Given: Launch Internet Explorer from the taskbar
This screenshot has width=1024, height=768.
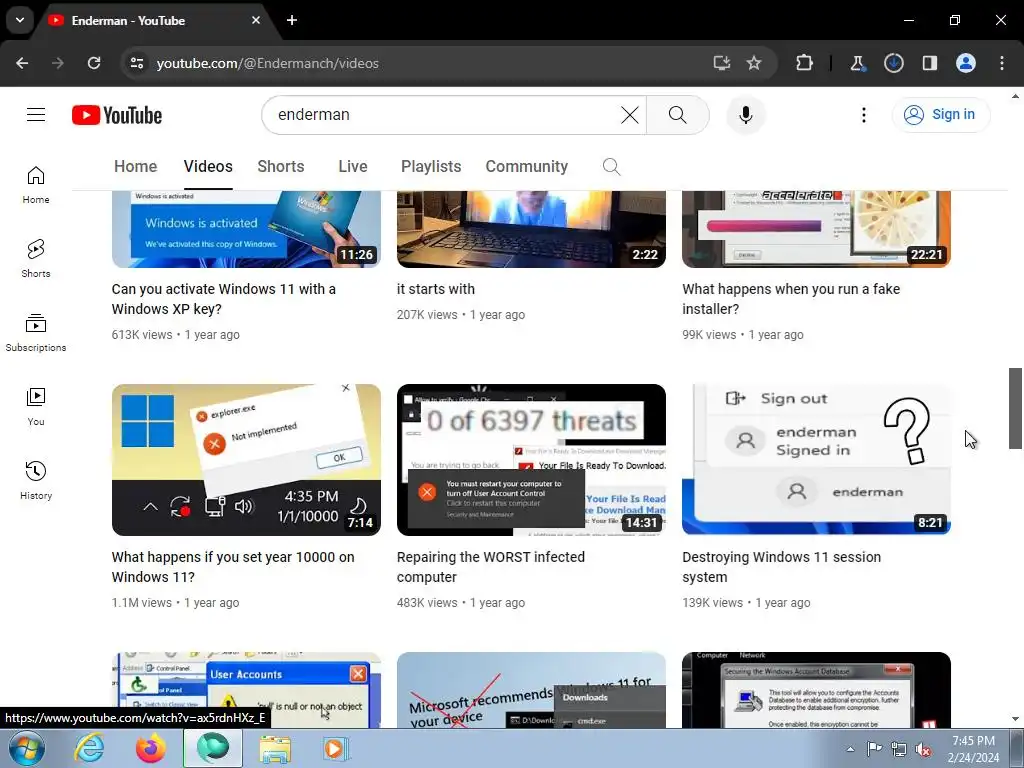Looking at the screenshot, I should 89,748.
